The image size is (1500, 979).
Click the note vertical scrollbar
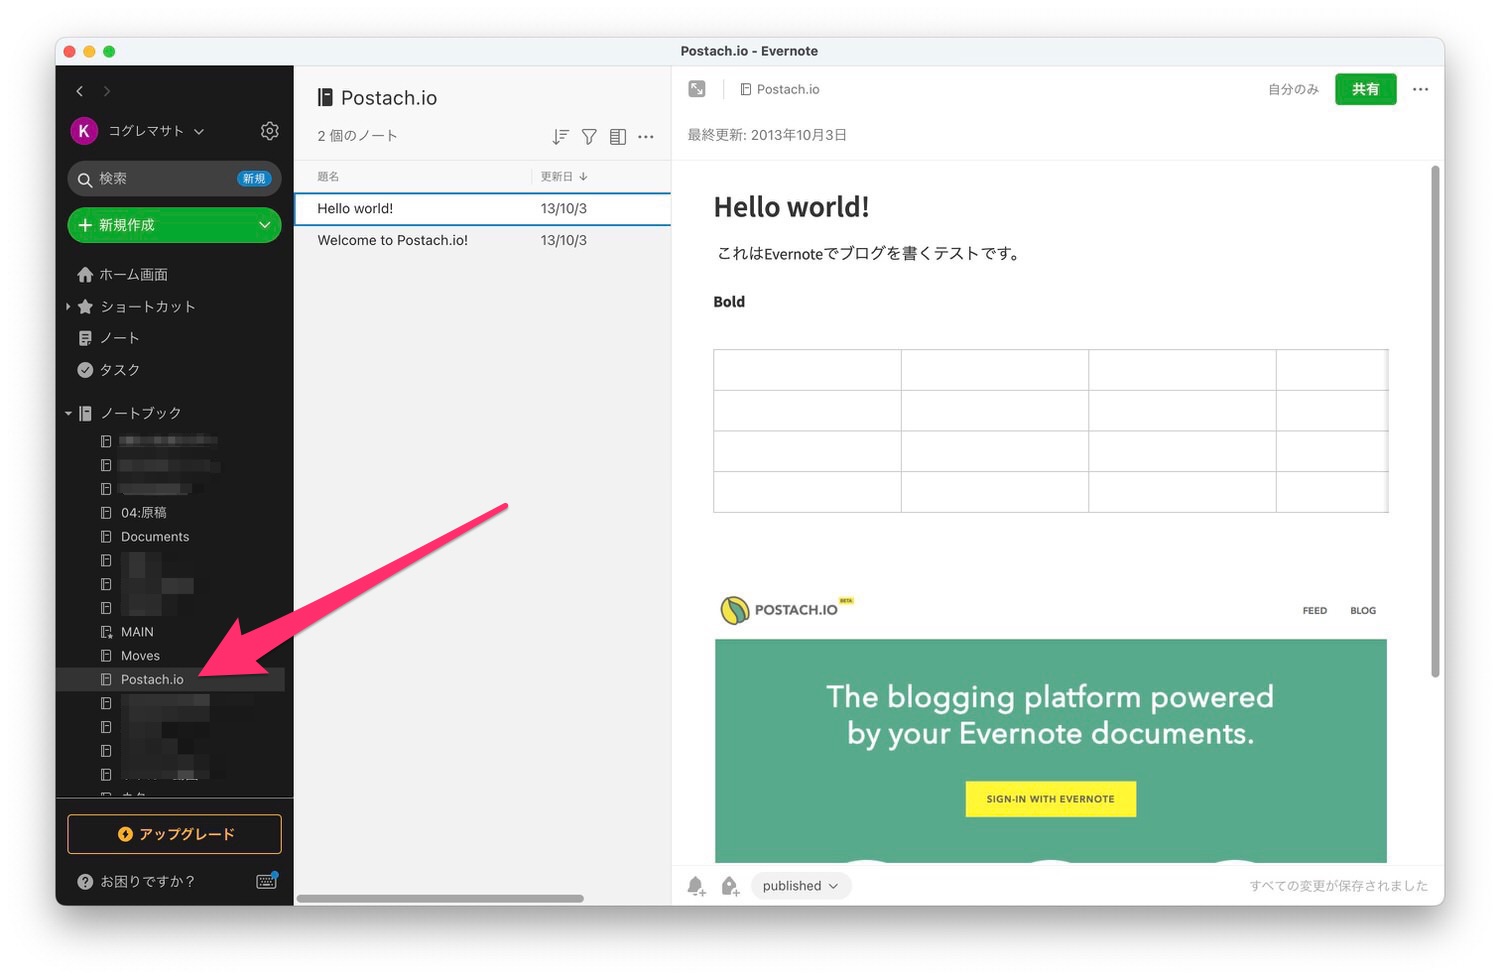tap(1435, 421)
